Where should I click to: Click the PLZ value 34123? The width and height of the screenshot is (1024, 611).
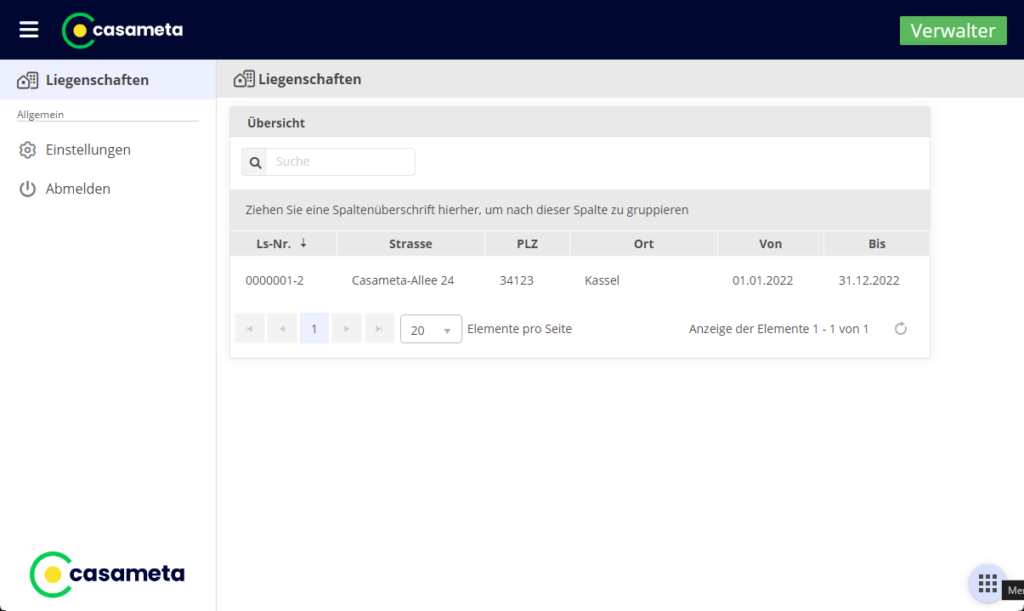tap(517, 281)
